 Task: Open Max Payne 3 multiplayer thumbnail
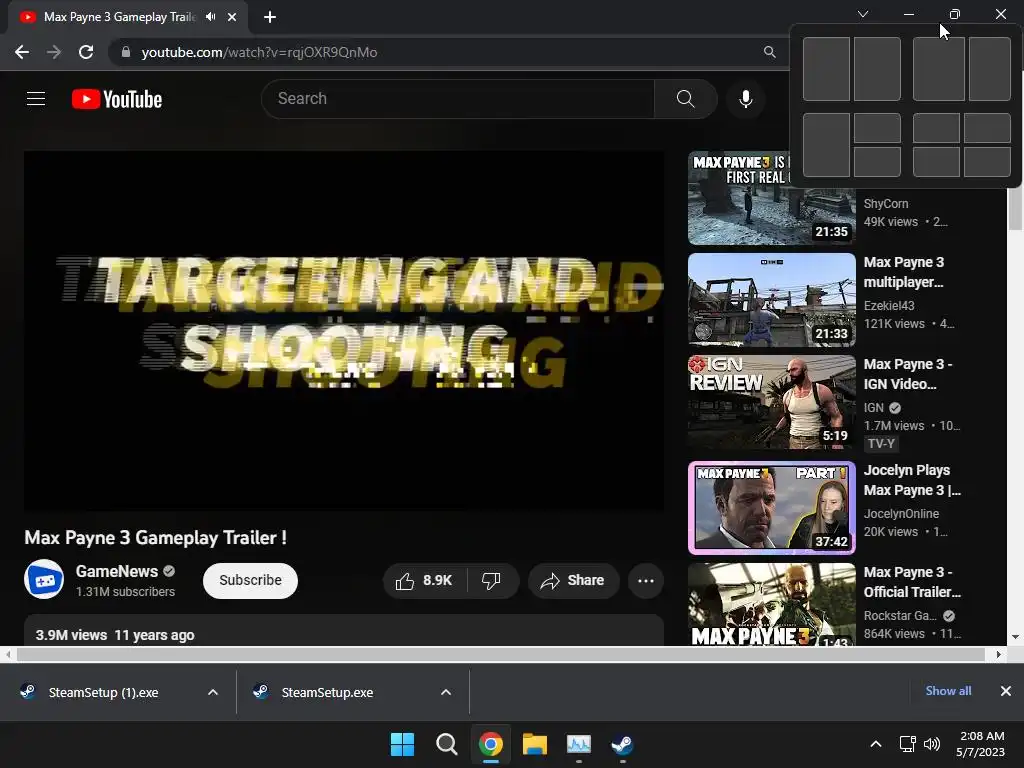point(771,300)
